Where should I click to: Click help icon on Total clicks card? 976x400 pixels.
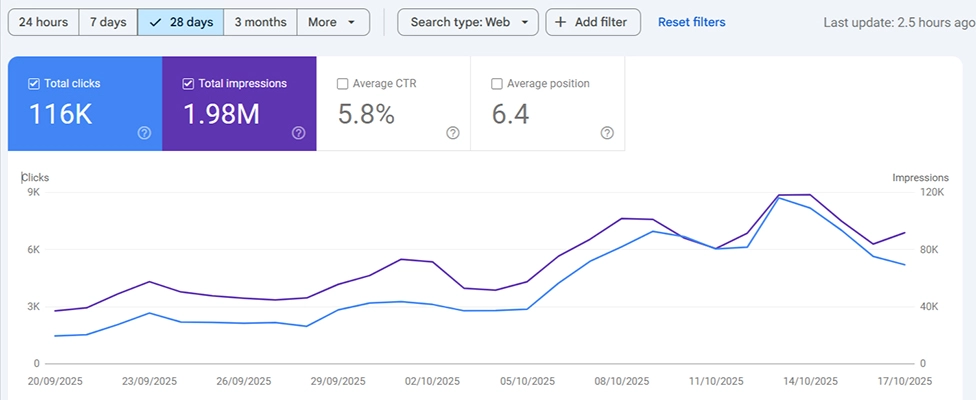144,133
